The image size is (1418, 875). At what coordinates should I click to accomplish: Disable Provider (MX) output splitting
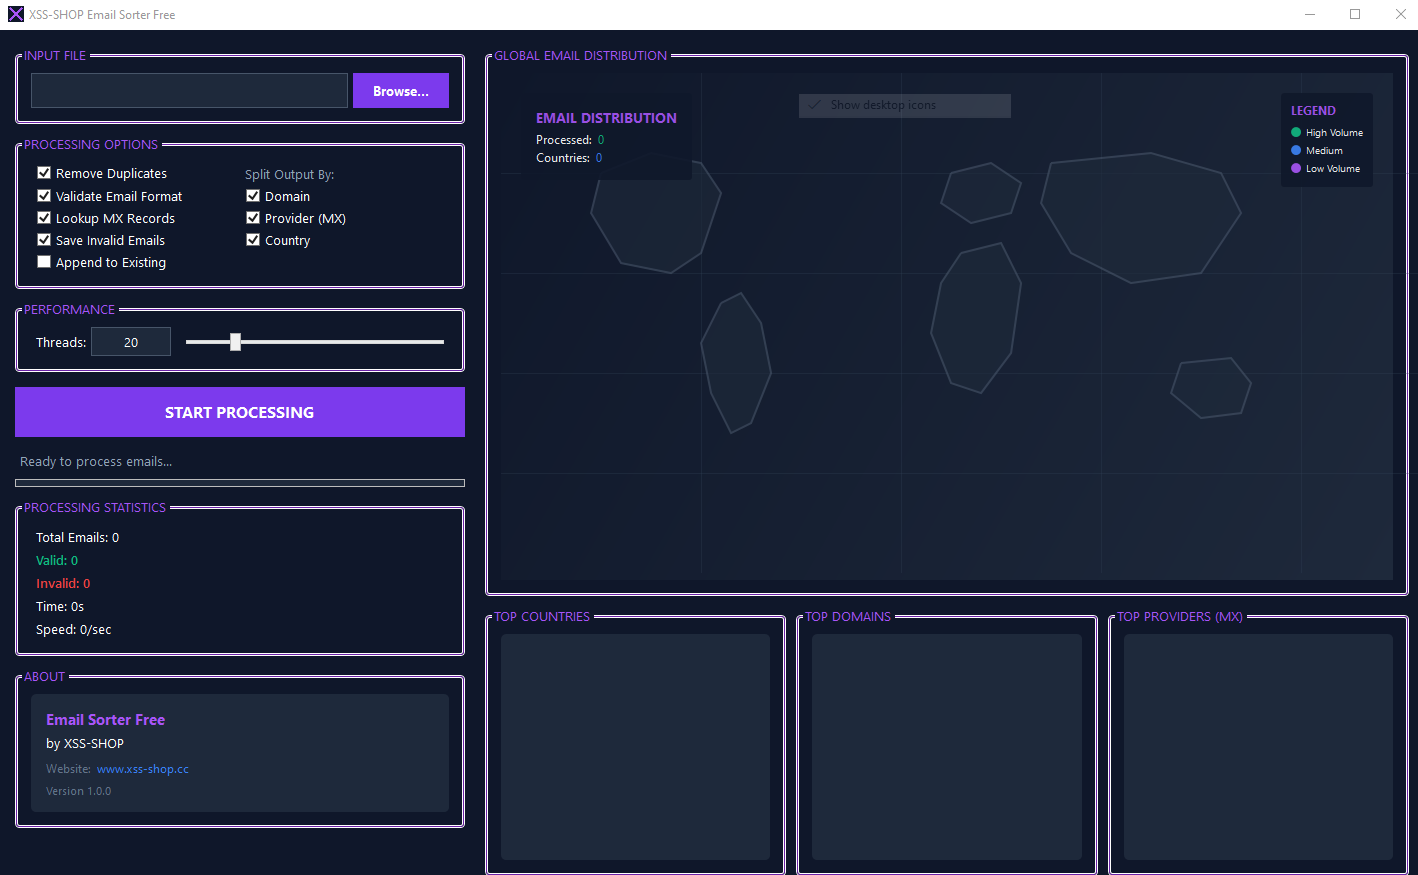(254, 217)
